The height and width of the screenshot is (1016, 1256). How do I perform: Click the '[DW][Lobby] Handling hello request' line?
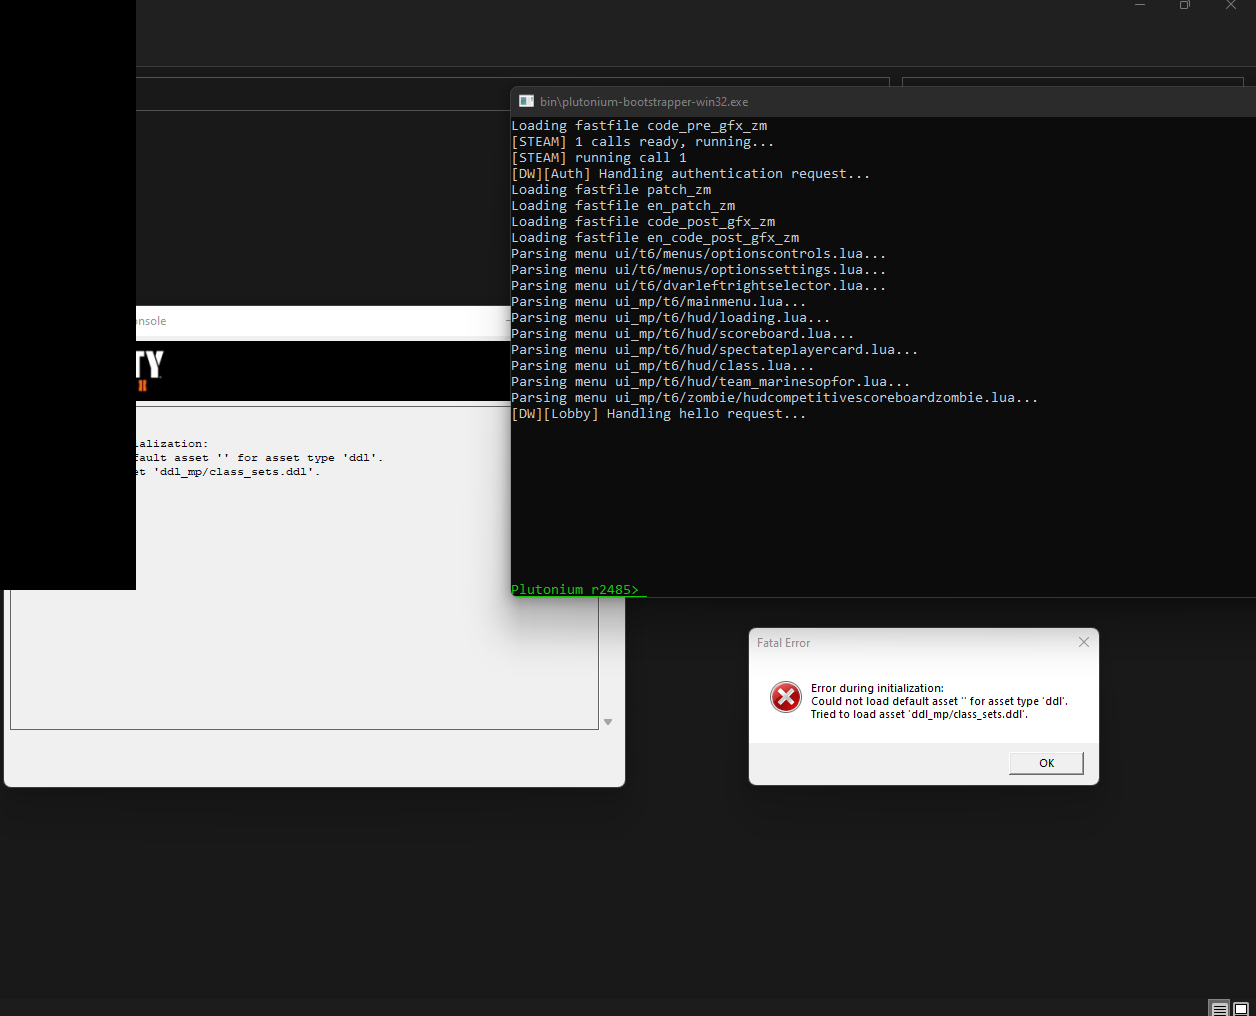(658, 414)
